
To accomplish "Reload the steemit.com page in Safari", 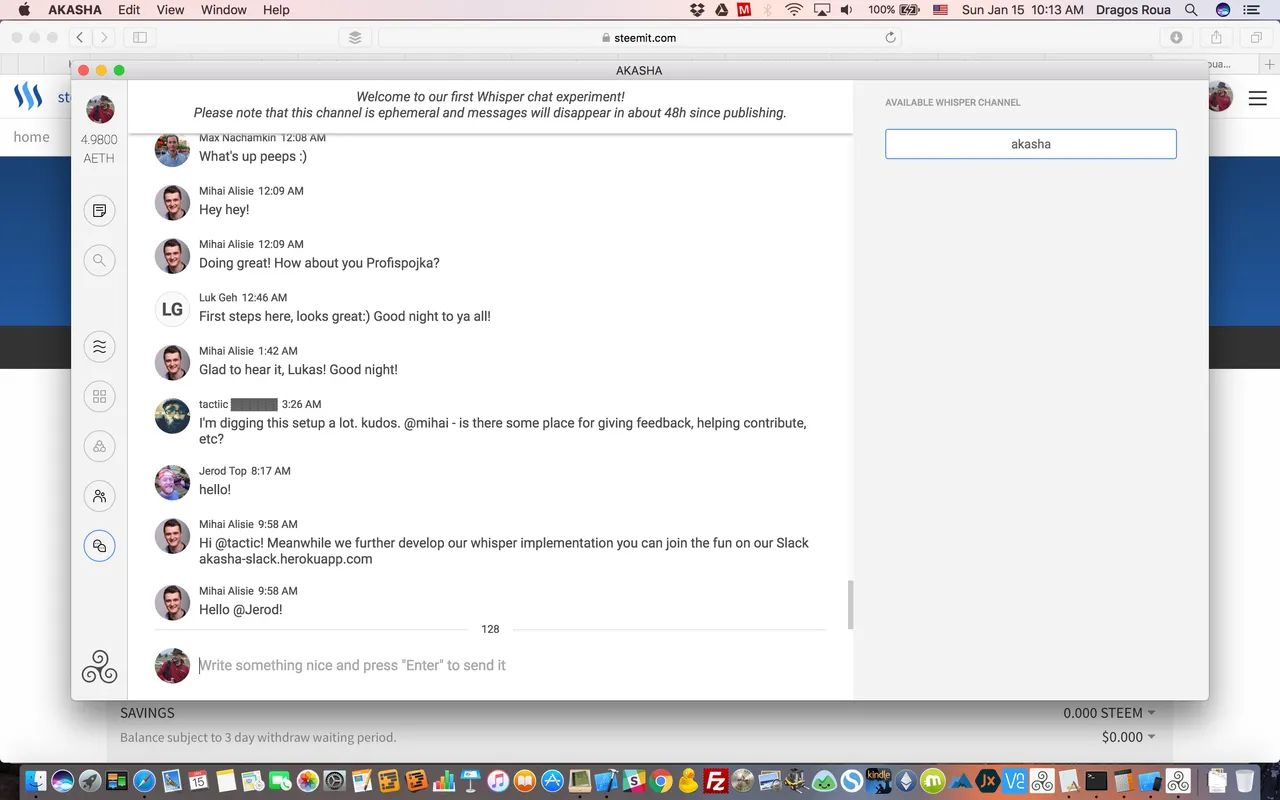I will click(890, 37).
